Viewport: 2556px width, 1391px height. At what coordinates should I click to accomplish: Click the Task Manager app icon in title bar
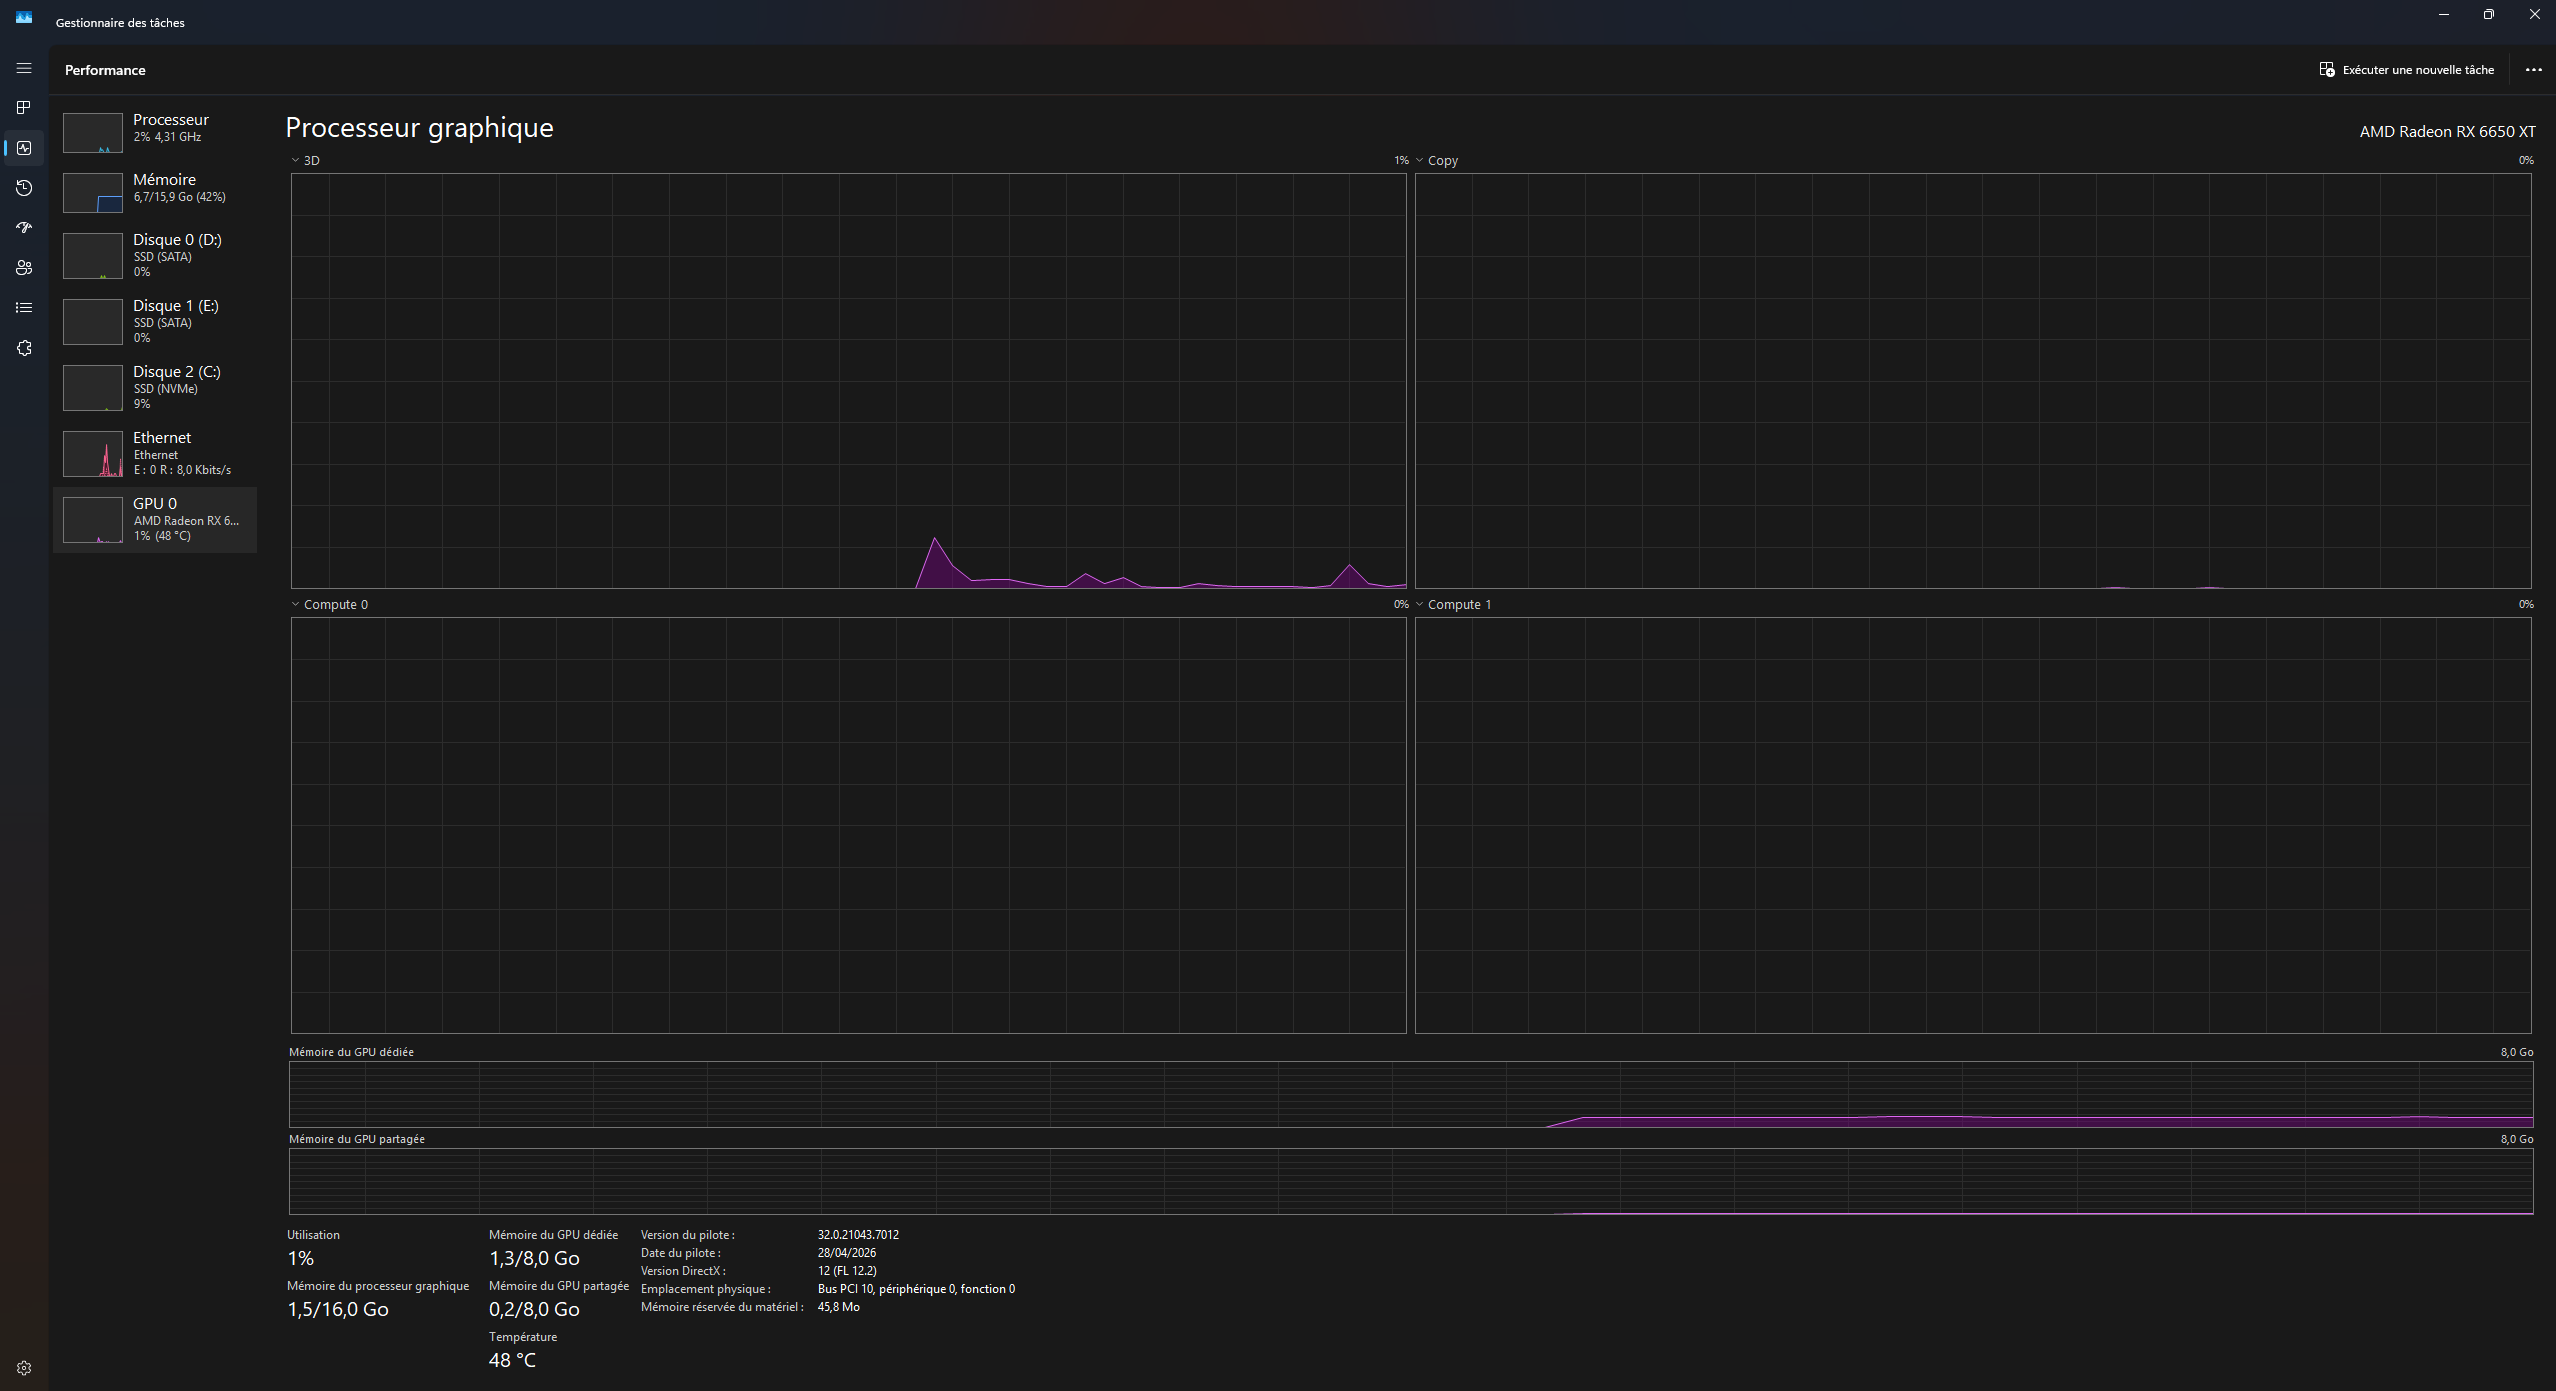pyautogui.click(x=24, y=17)
